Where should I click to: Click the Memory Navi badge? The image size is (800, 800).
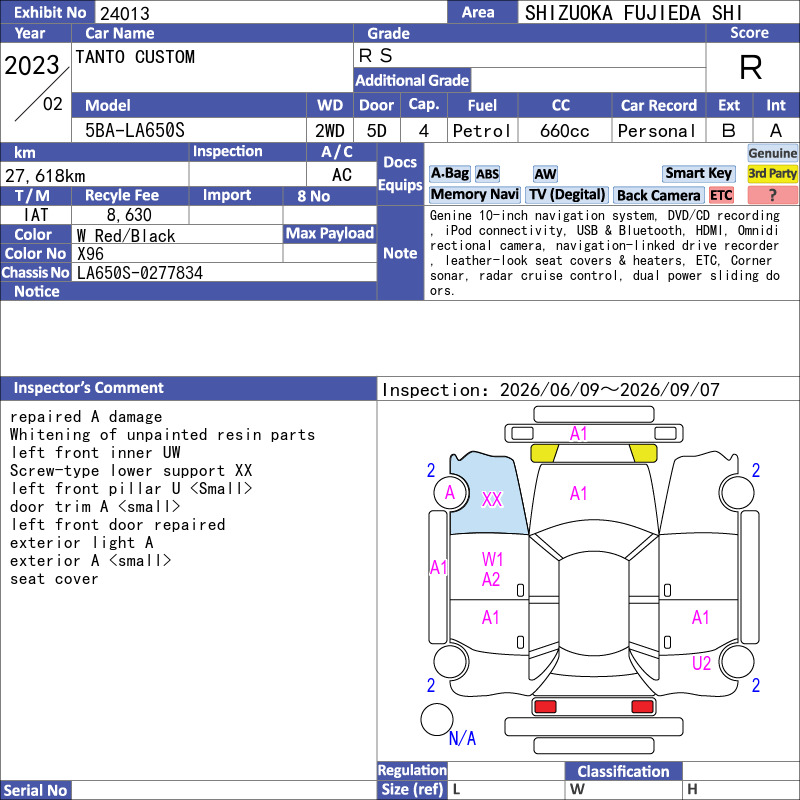pos(474,195)
